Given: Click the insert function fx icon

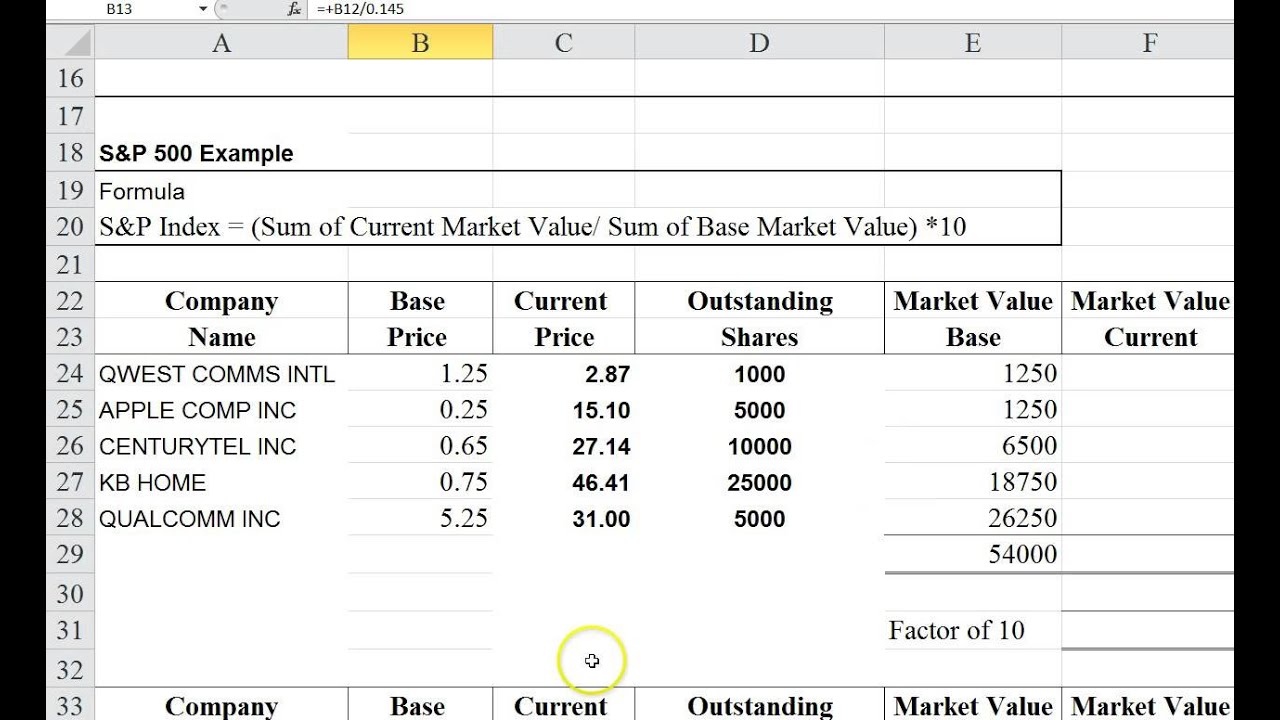Looking at the screenshot, I should (x=294, y=9).
